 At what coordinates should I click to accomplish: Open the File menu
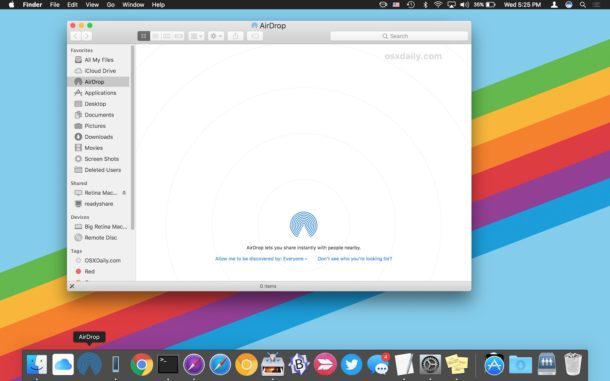(54, 5)
